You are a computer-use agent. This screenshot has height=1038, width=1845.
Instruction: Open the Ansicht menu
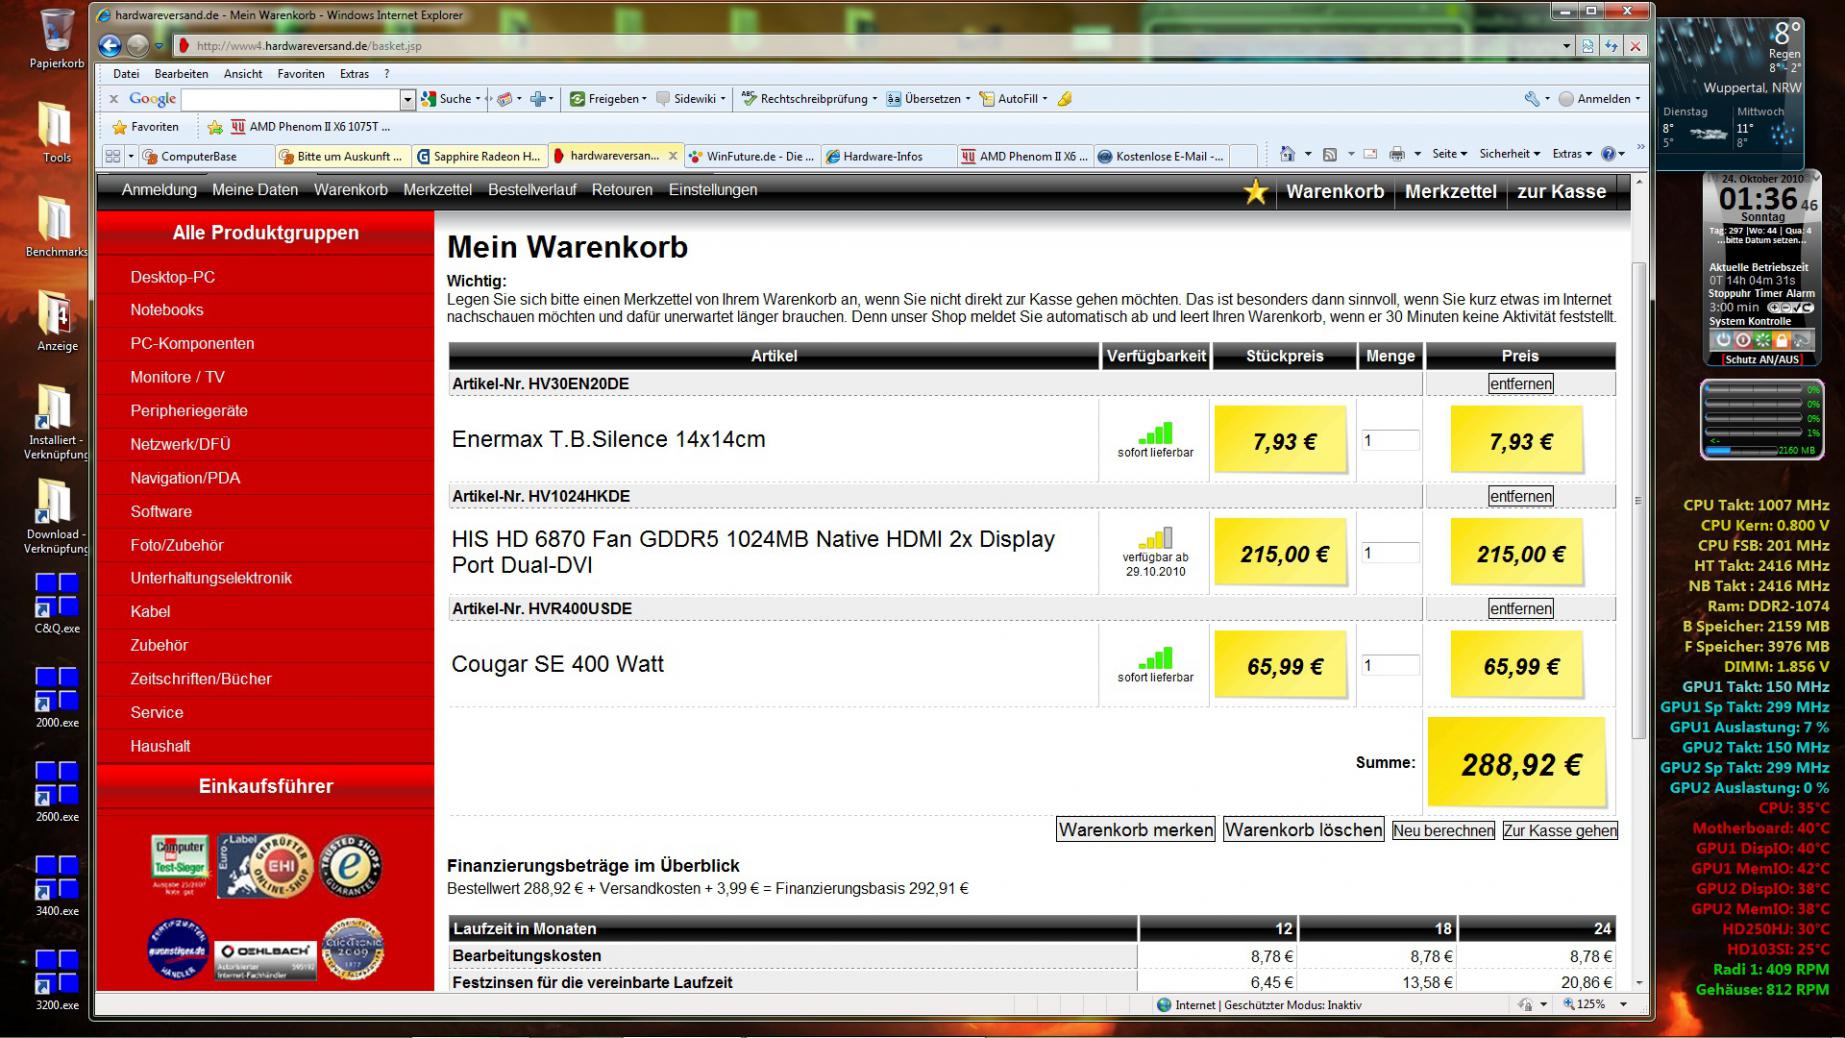click(x=243, y=74)
